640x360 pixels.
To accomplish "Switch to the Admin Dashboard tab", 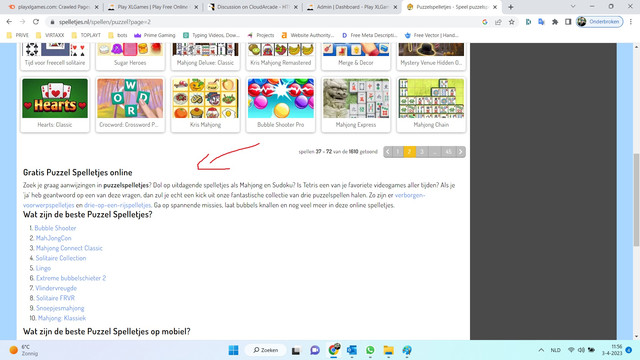I will coord(351,7).
